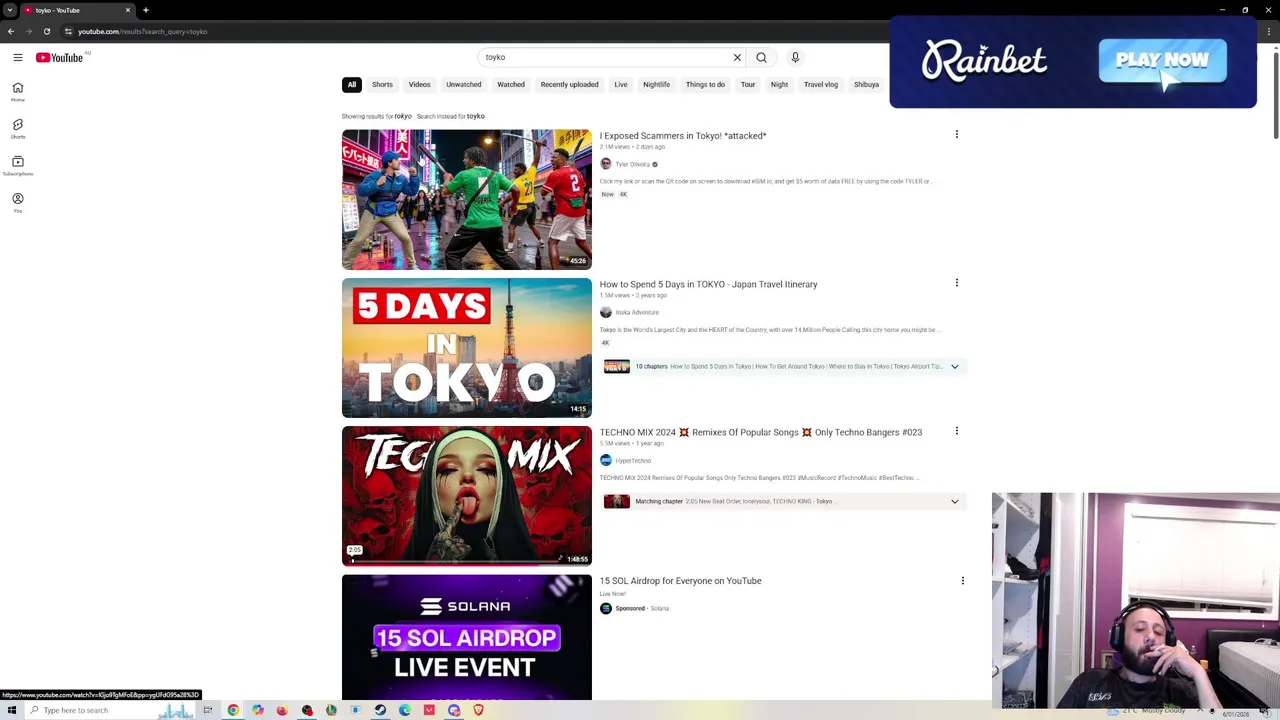The height and width of the screenshot is (720, 1280).
Task: Open options menu for 15 SOL Airdrop ad
Action: [963, 580]
